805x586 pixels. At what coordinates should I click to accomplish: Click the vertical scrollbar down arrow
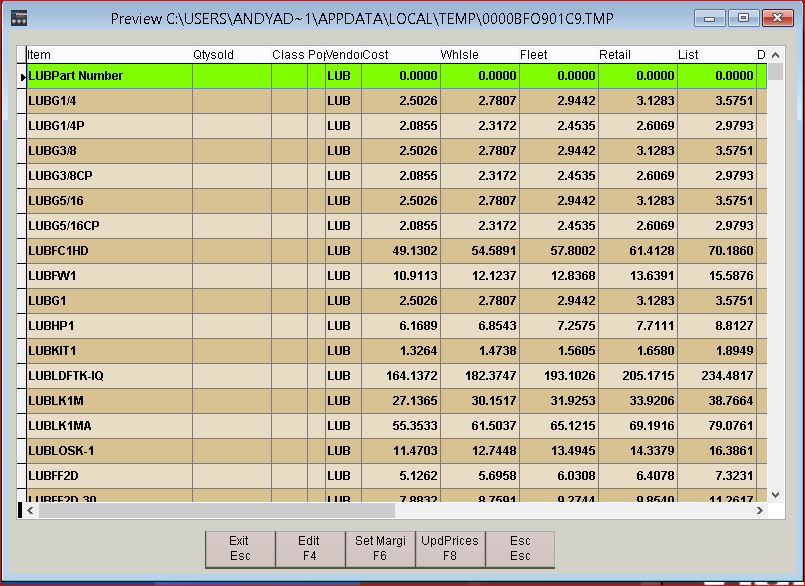tap(775, 495)
